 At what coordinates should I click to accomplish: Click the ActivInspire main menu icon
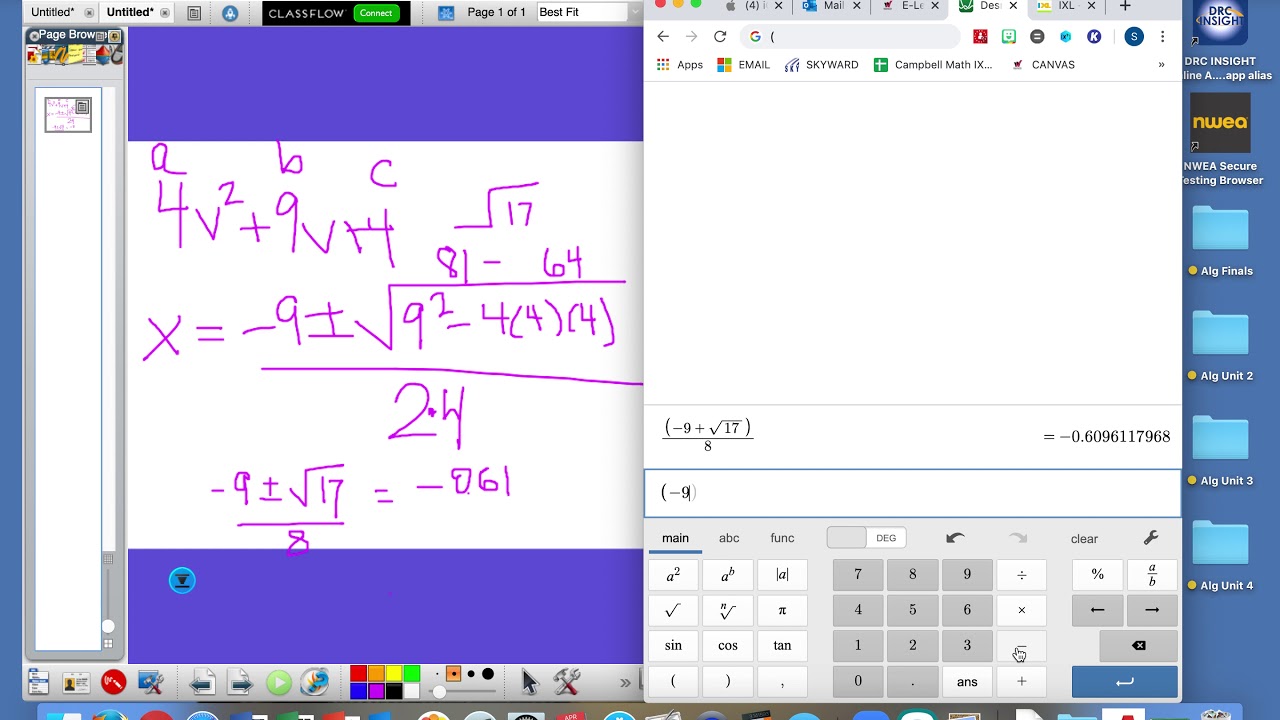[x=38, y=682]
